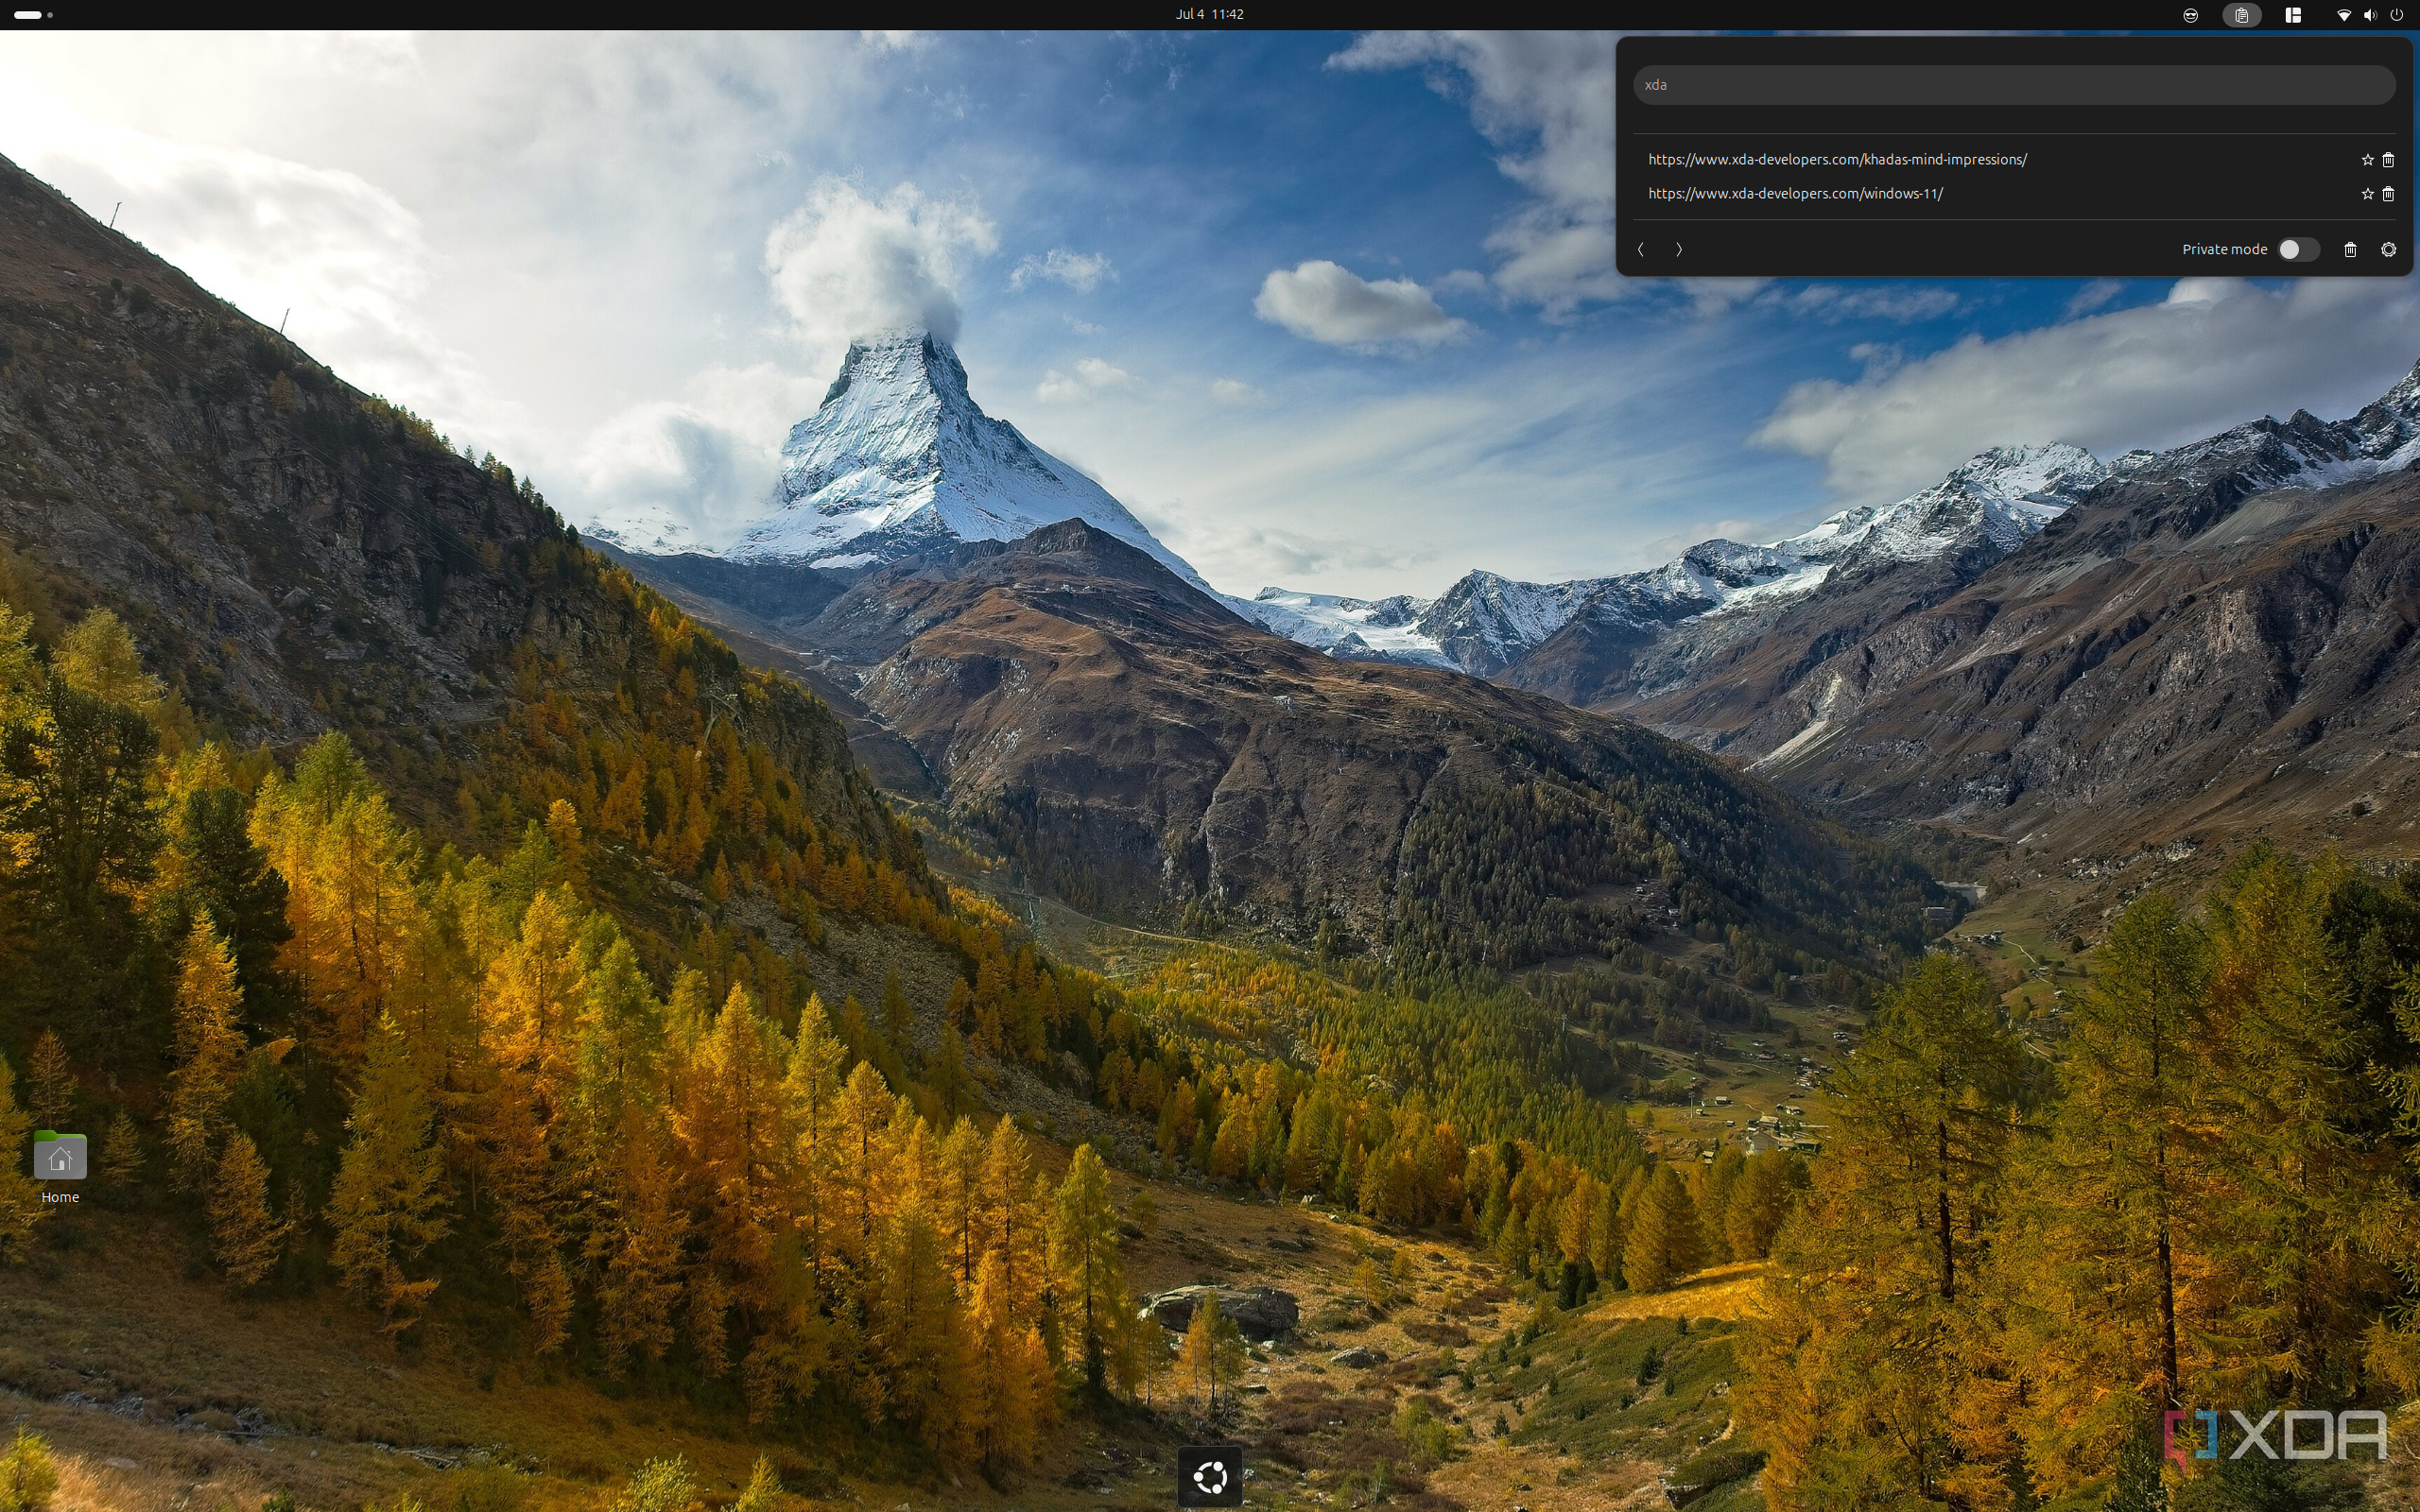Go to next clipboard page chevron
This screenshot has height=1512, width=2420.
pos(1679,249)
